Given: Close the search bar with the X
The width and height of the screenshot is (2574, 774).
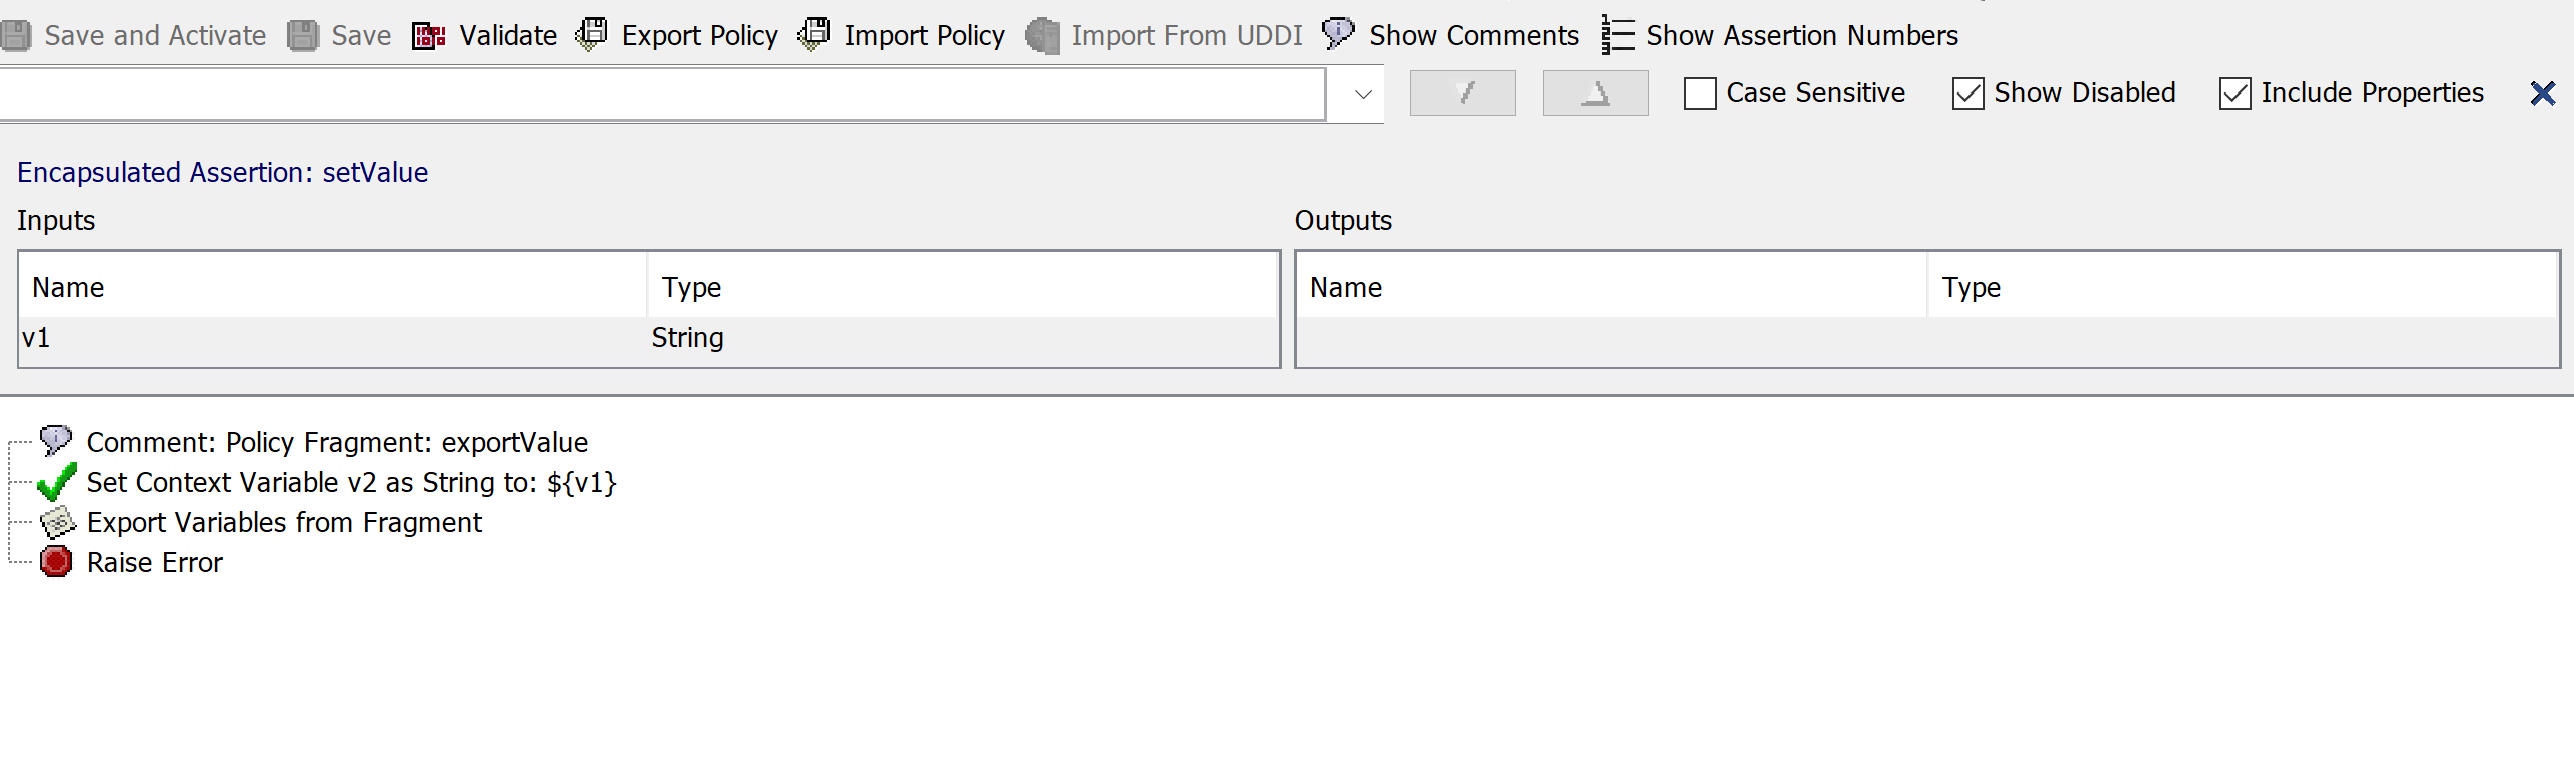Looking at the screenshot, I should 2543,93.
